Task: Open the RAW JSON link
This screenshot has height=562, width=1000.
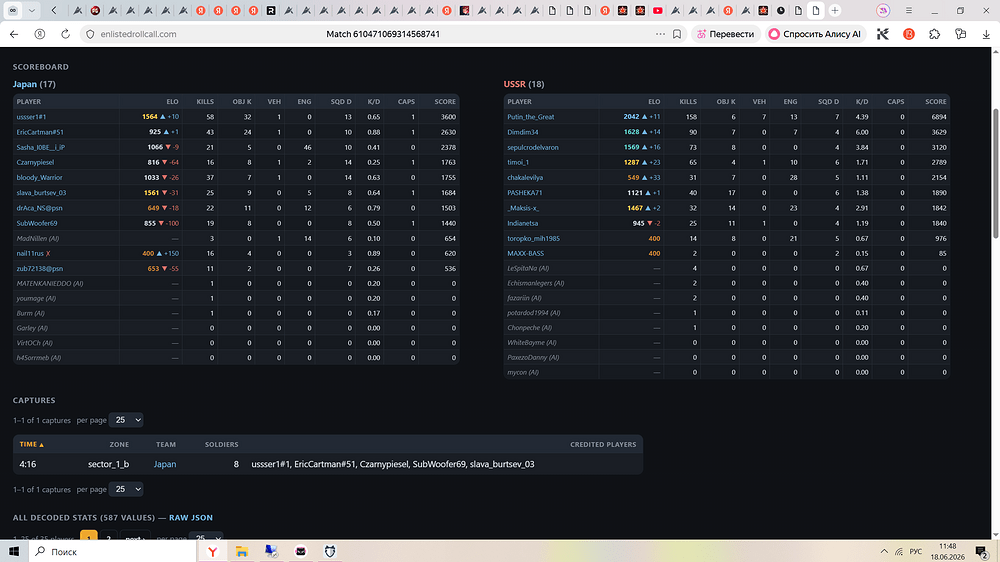Action: pyautogui.click(x=191, y=517)
